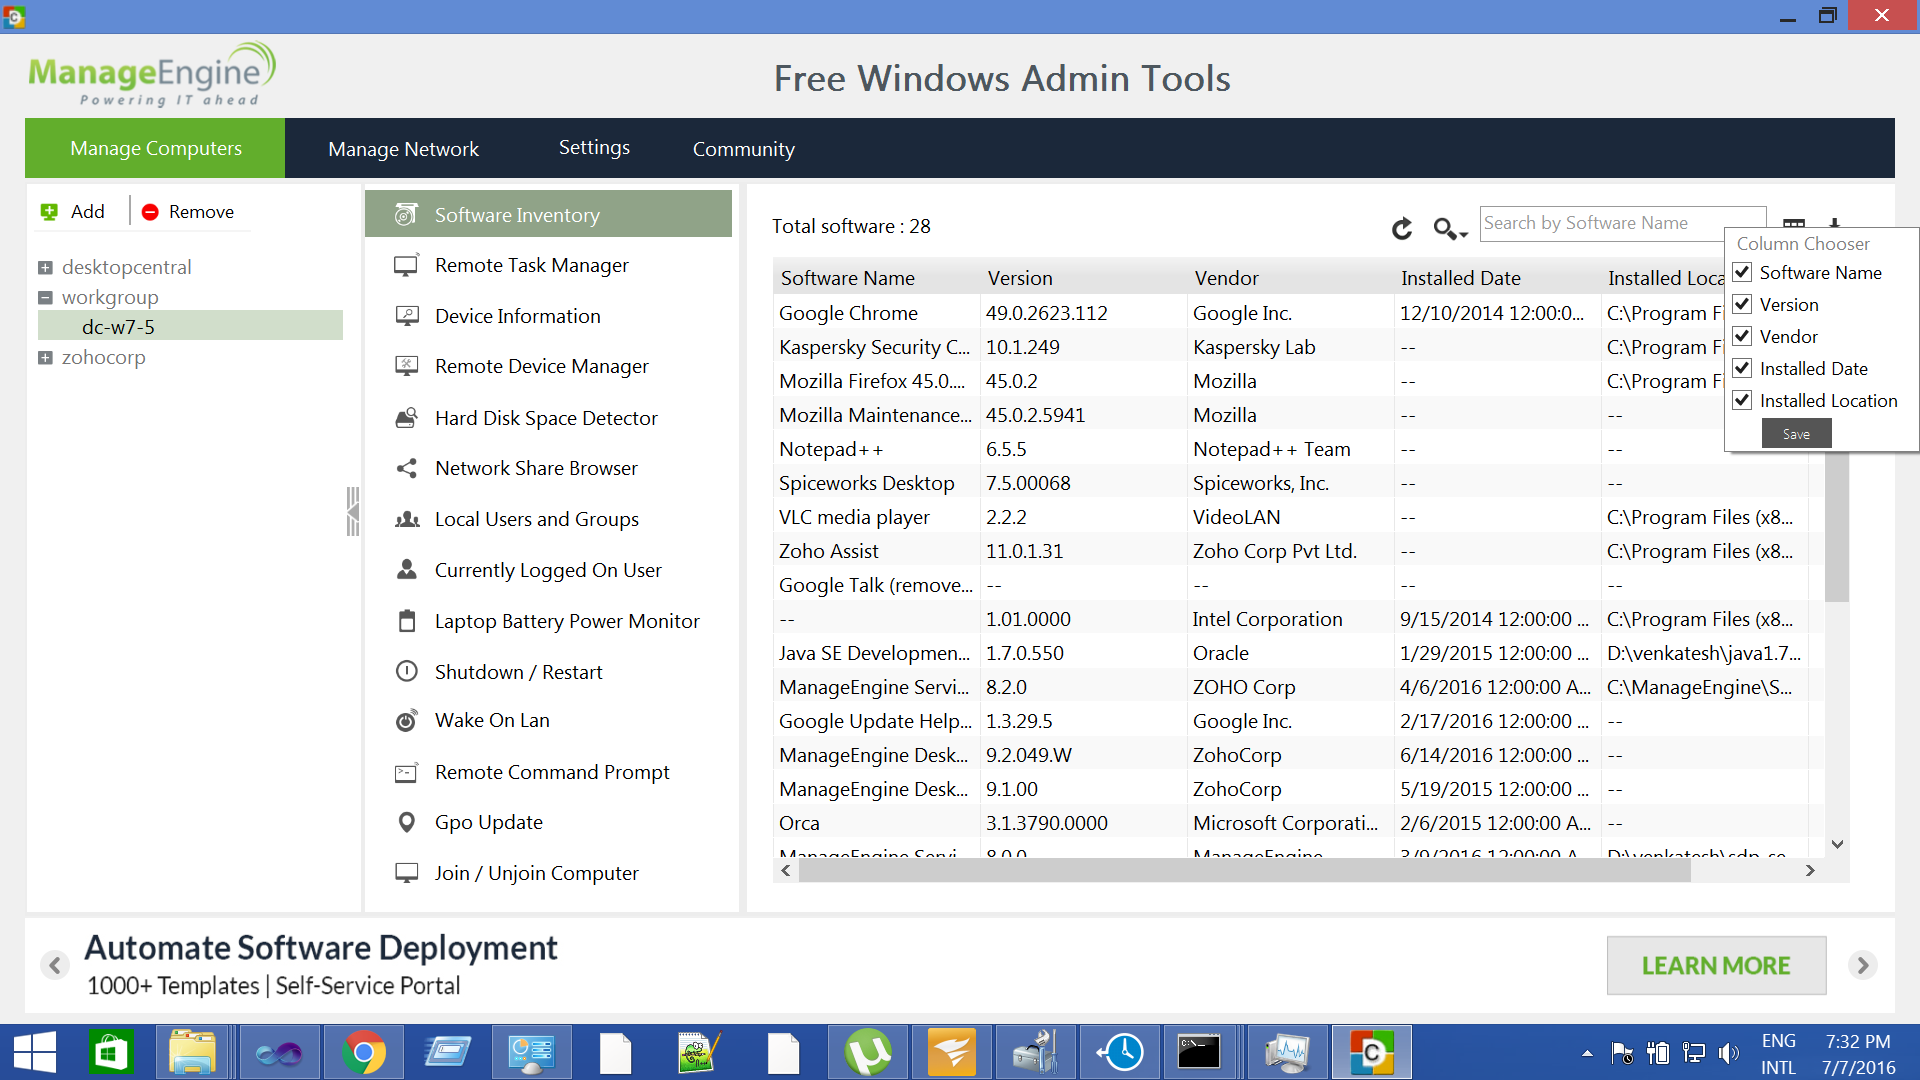Open uTorrent from taskbar

pos(867,1052)
